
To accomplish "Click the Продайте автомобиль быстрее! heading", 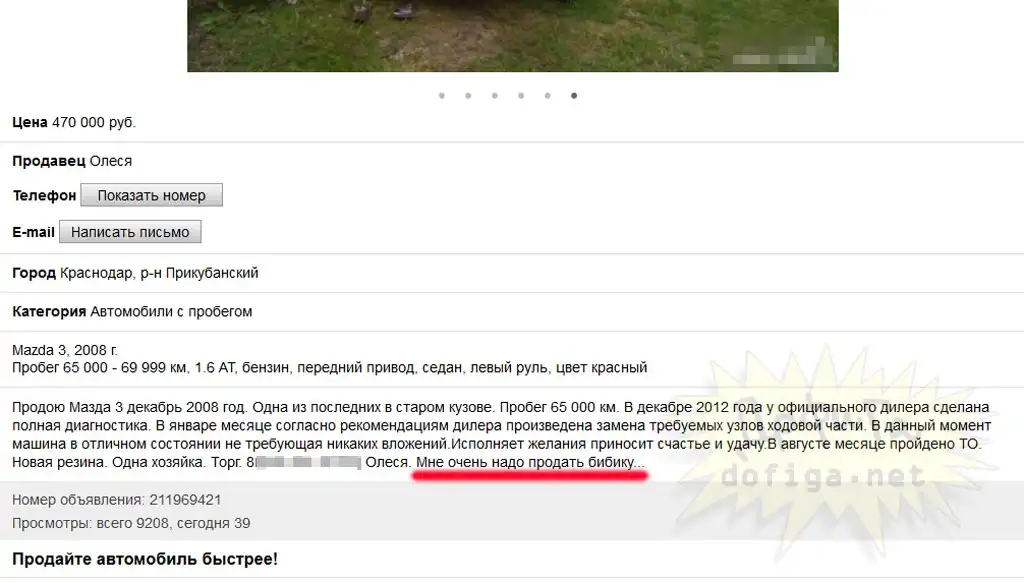I will tap(145, 559).
